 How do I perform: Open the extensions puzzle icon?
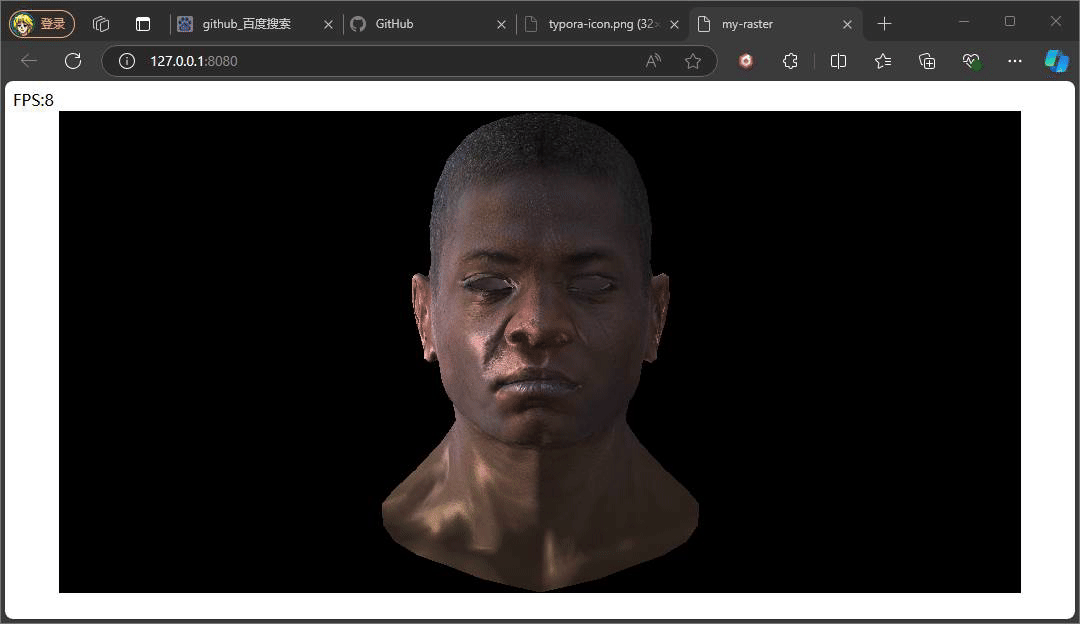[790, 61]
